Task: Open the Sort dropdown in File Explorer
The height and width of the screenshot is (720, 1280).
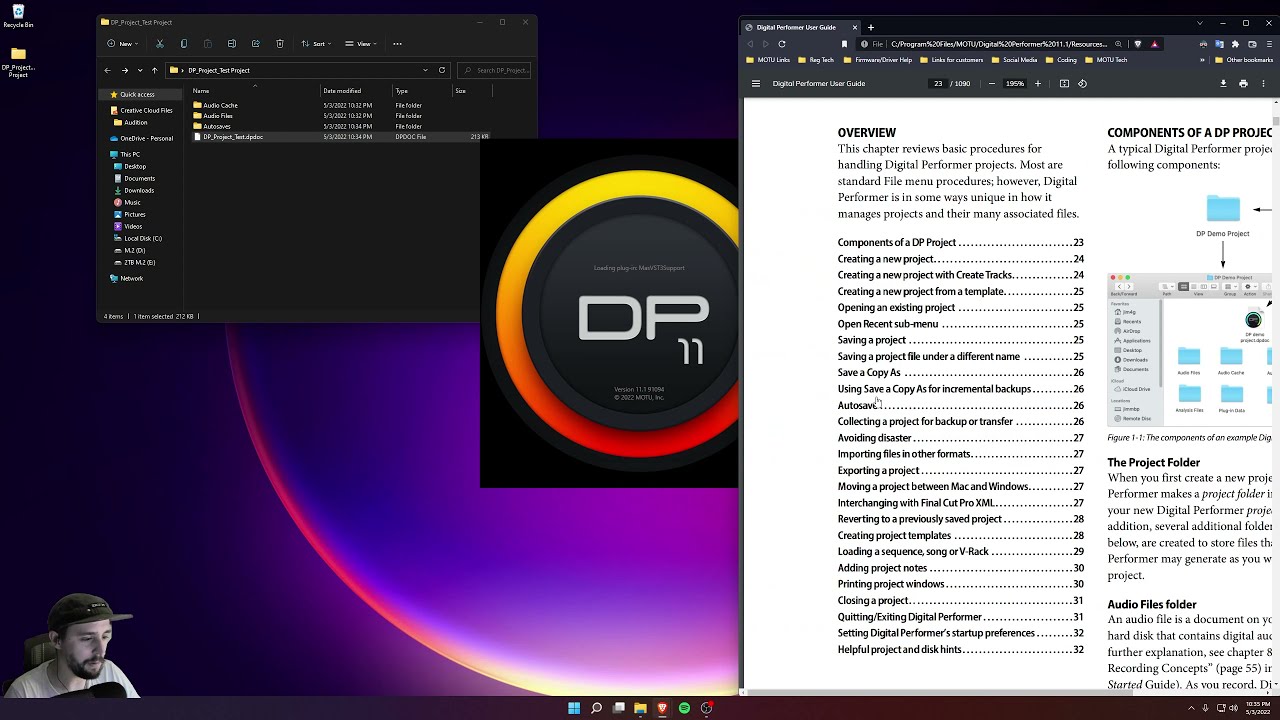Action: click(317, 44)
